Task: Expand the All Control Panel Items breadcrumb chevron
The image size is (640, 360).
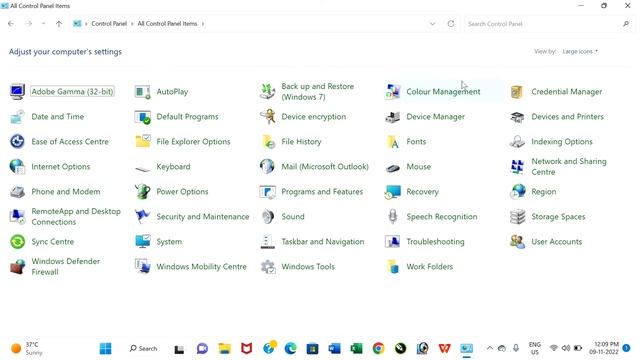Action: 203,24
